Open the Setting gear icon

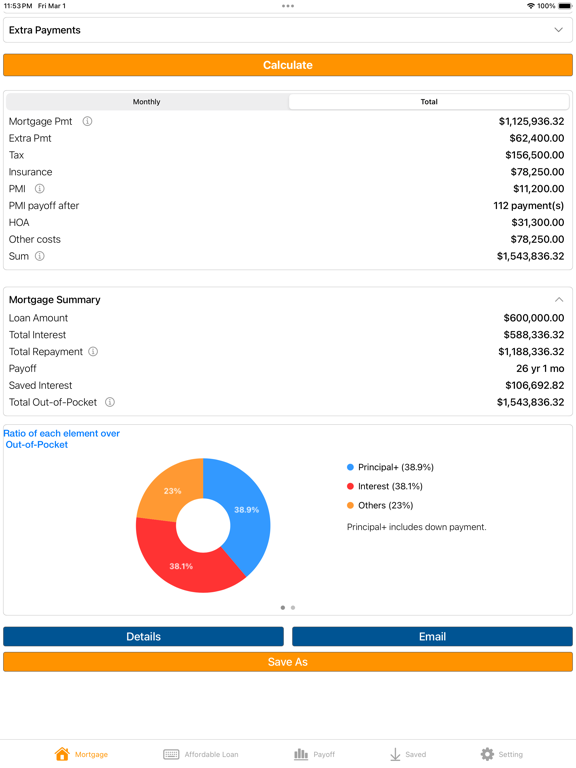(x=487, y=754)
